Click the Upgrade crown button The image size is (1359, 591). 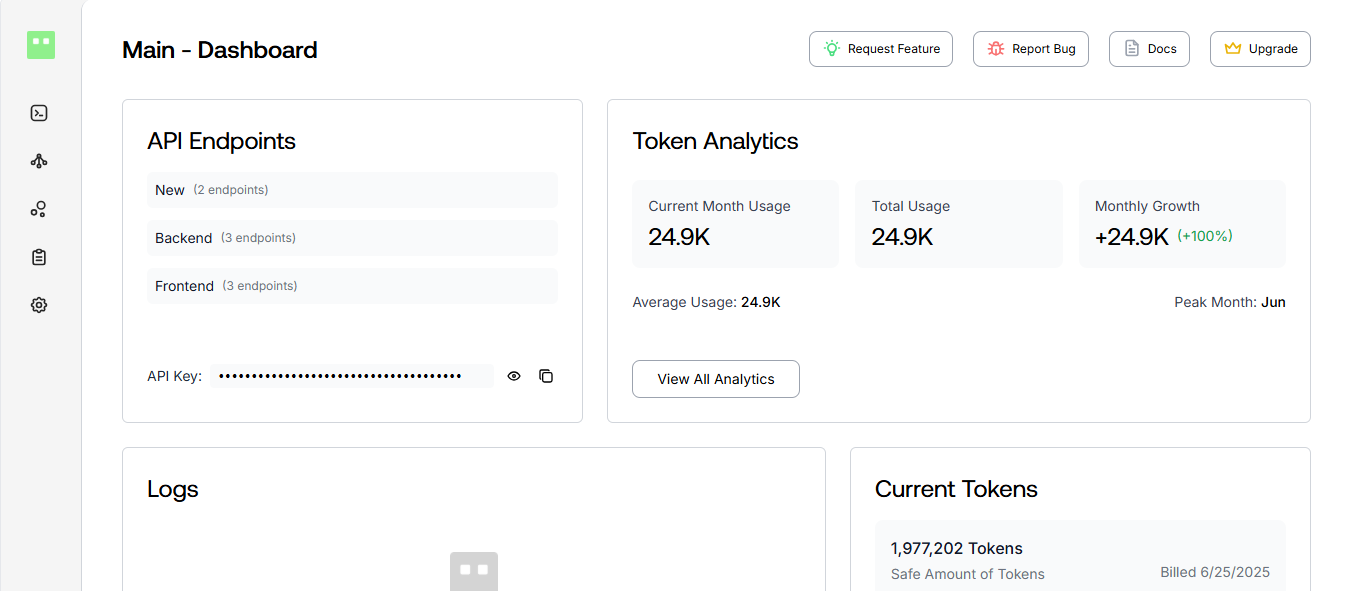[x=1260, y=49]
